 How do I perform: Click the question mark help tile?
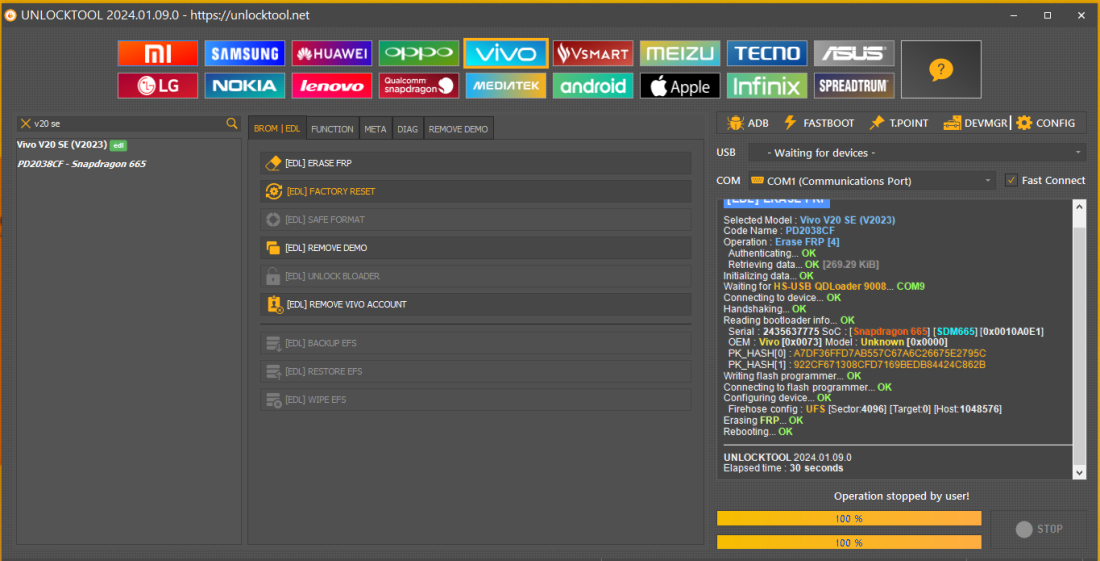click(x=941, y=69)
